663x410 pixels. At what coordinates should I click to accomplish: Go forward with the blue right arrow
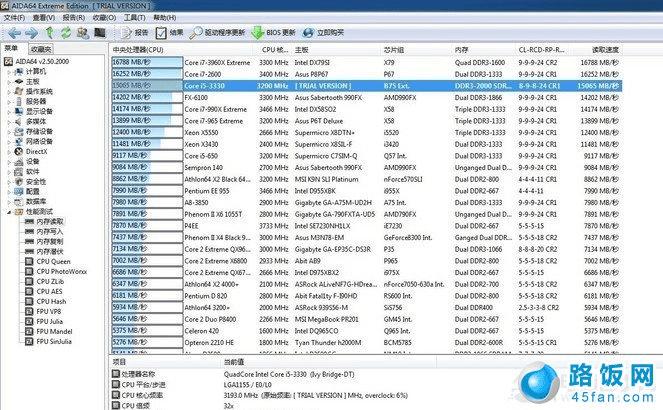click(x=32, y=33)
